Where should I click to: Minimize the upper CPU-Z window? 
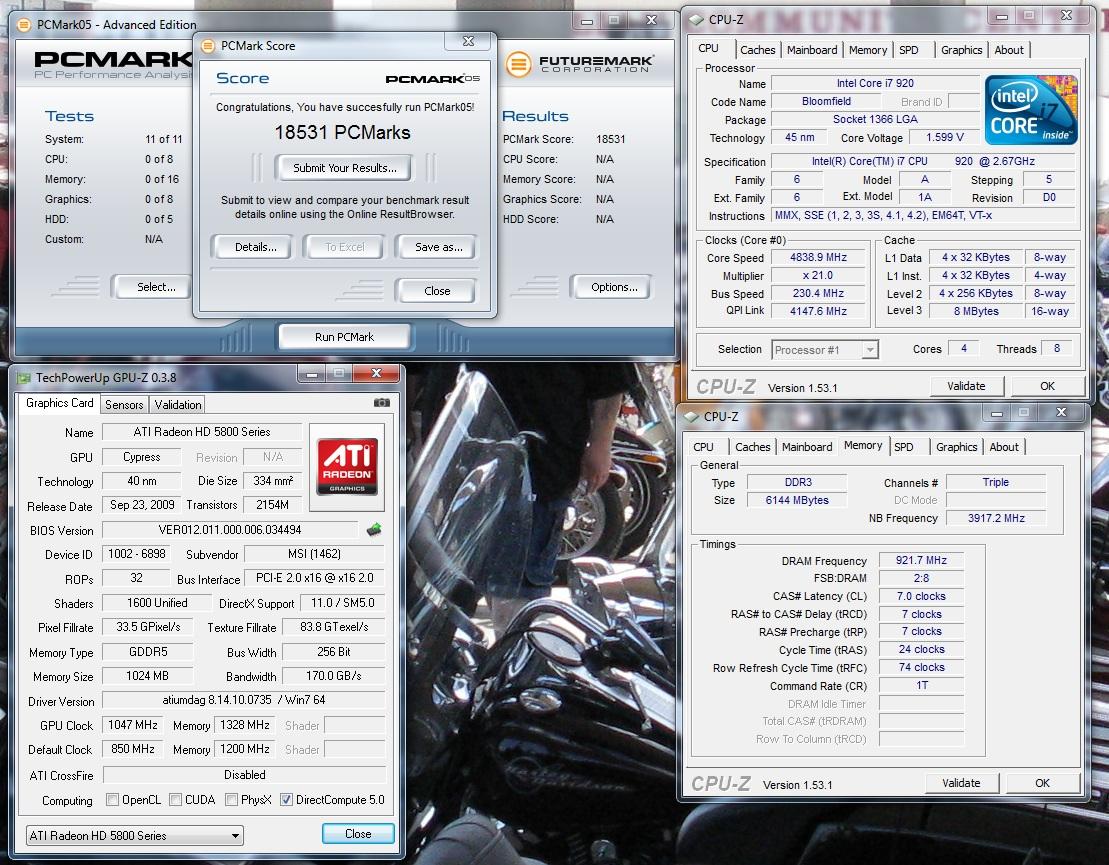point(1001,16)
